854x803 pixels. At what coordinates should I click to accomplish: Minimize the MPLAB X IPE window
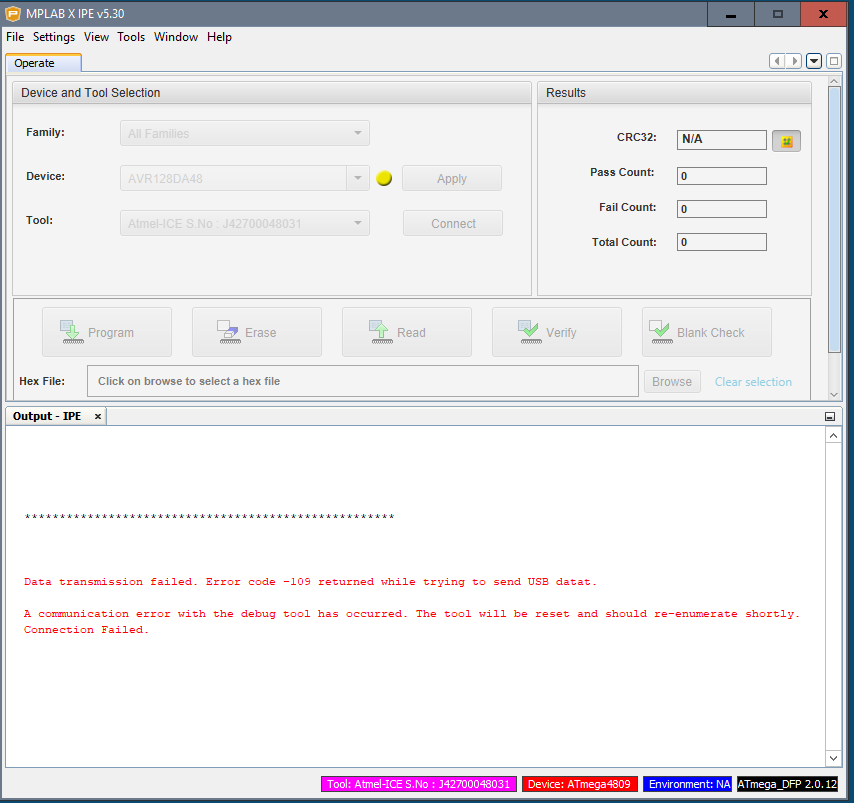(x=731, y=14)
